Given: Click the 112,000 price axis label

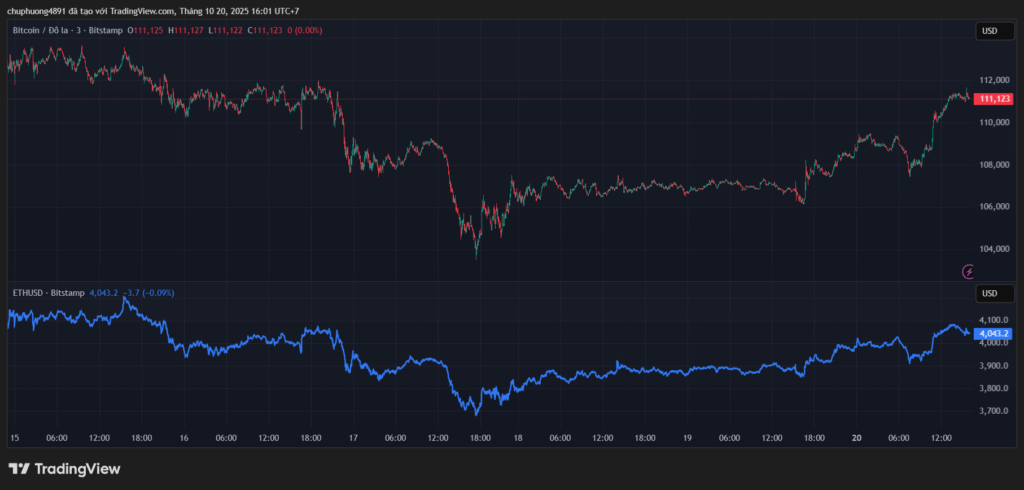Looking at the screenshot, I should pyautogui.click(x=992, y=80).
